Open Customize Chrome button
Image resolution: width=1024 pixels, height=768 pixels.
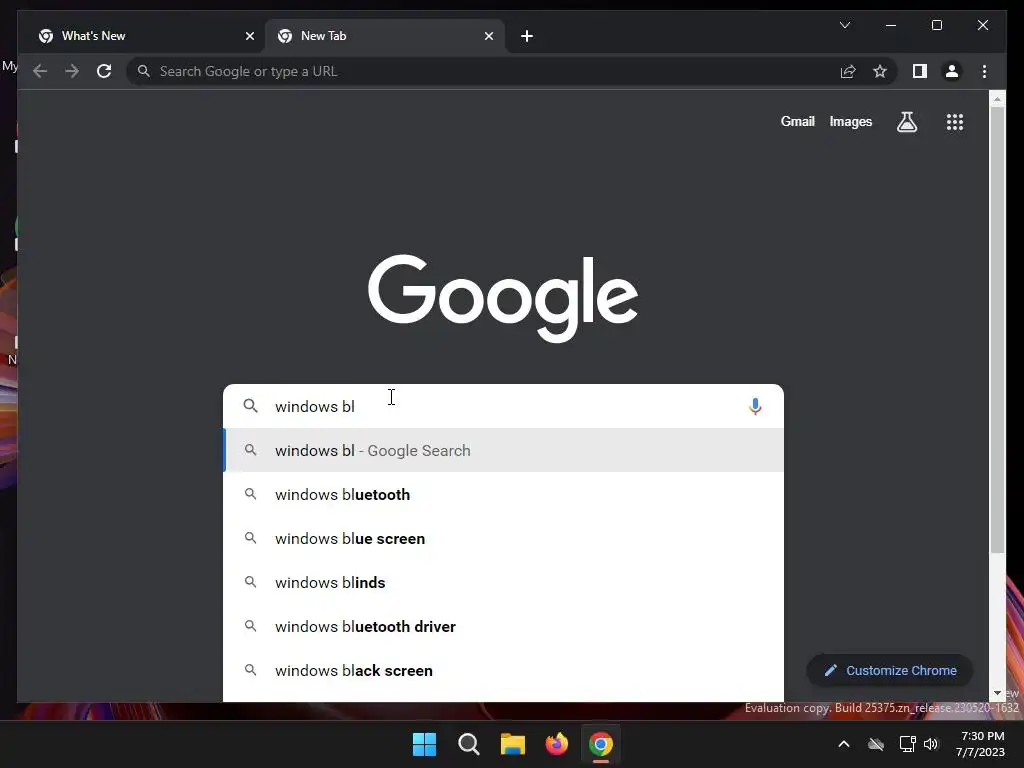(889, 671)
